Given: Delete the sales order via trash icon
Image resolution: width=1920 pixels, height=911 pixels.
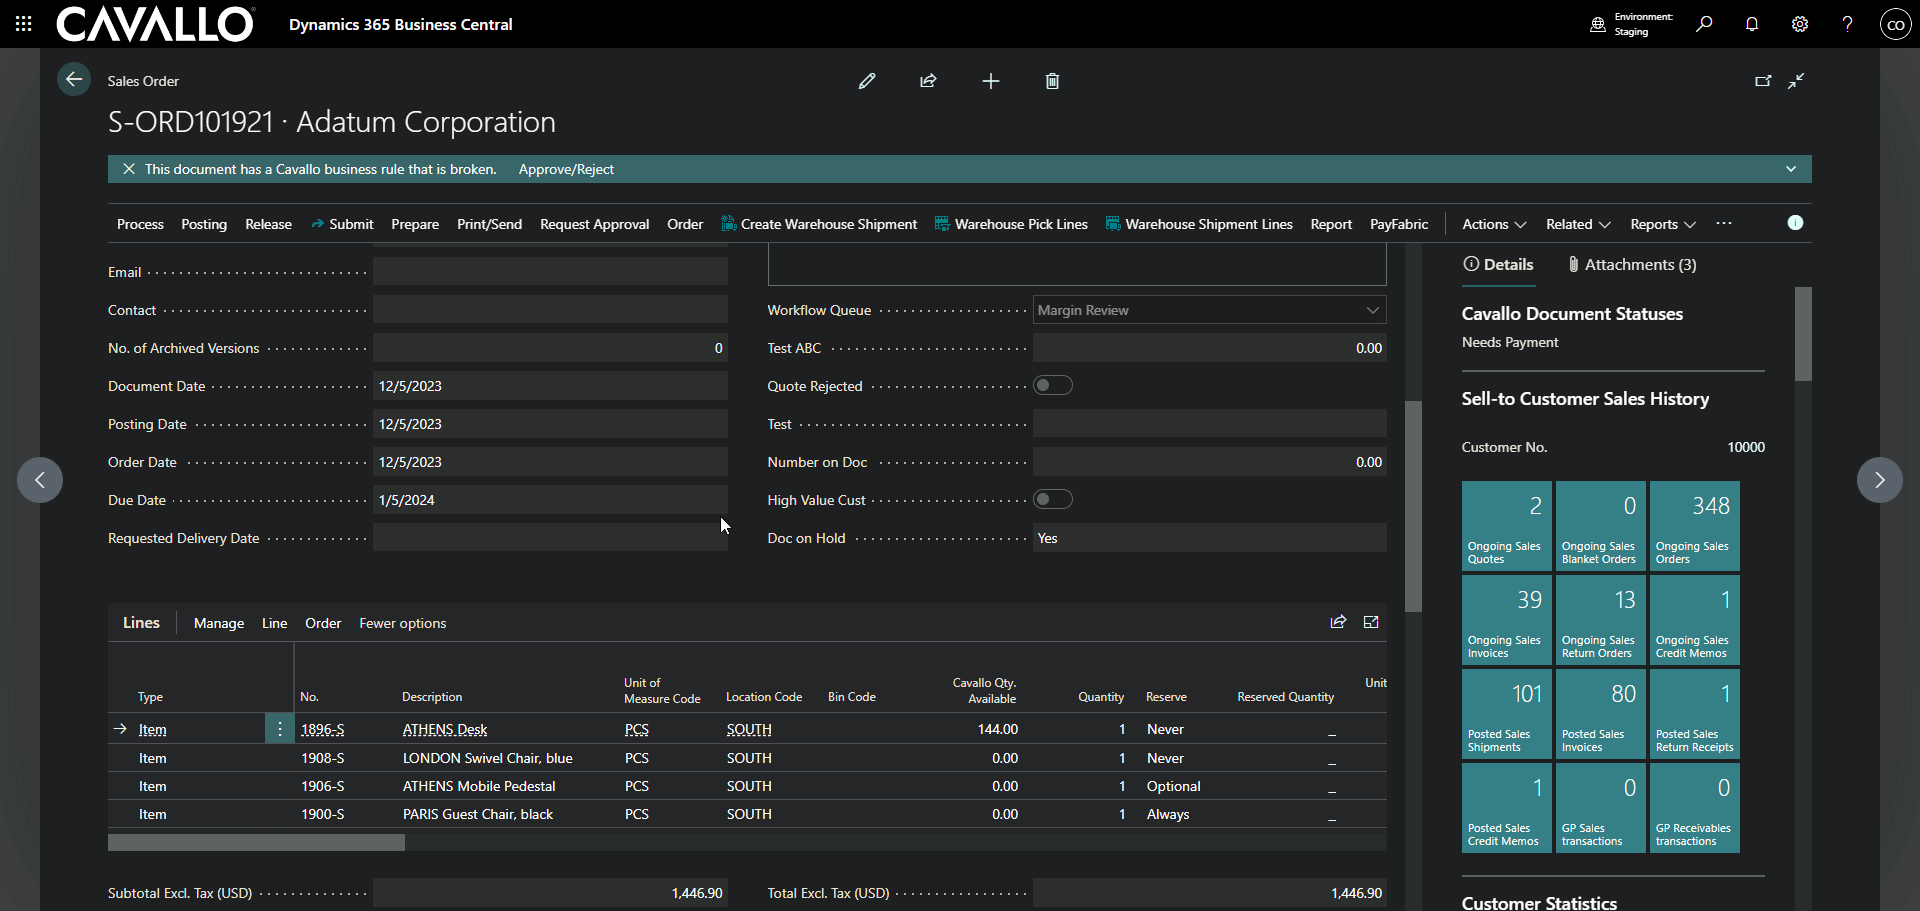Looking at the screenshot, I should coord(1052,81).
